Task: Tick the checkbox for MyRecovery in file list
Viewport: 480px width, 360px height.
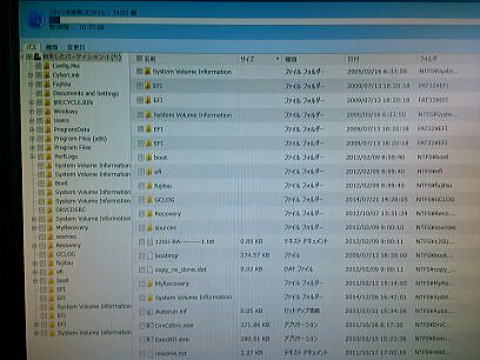Action: click(142, 284)
